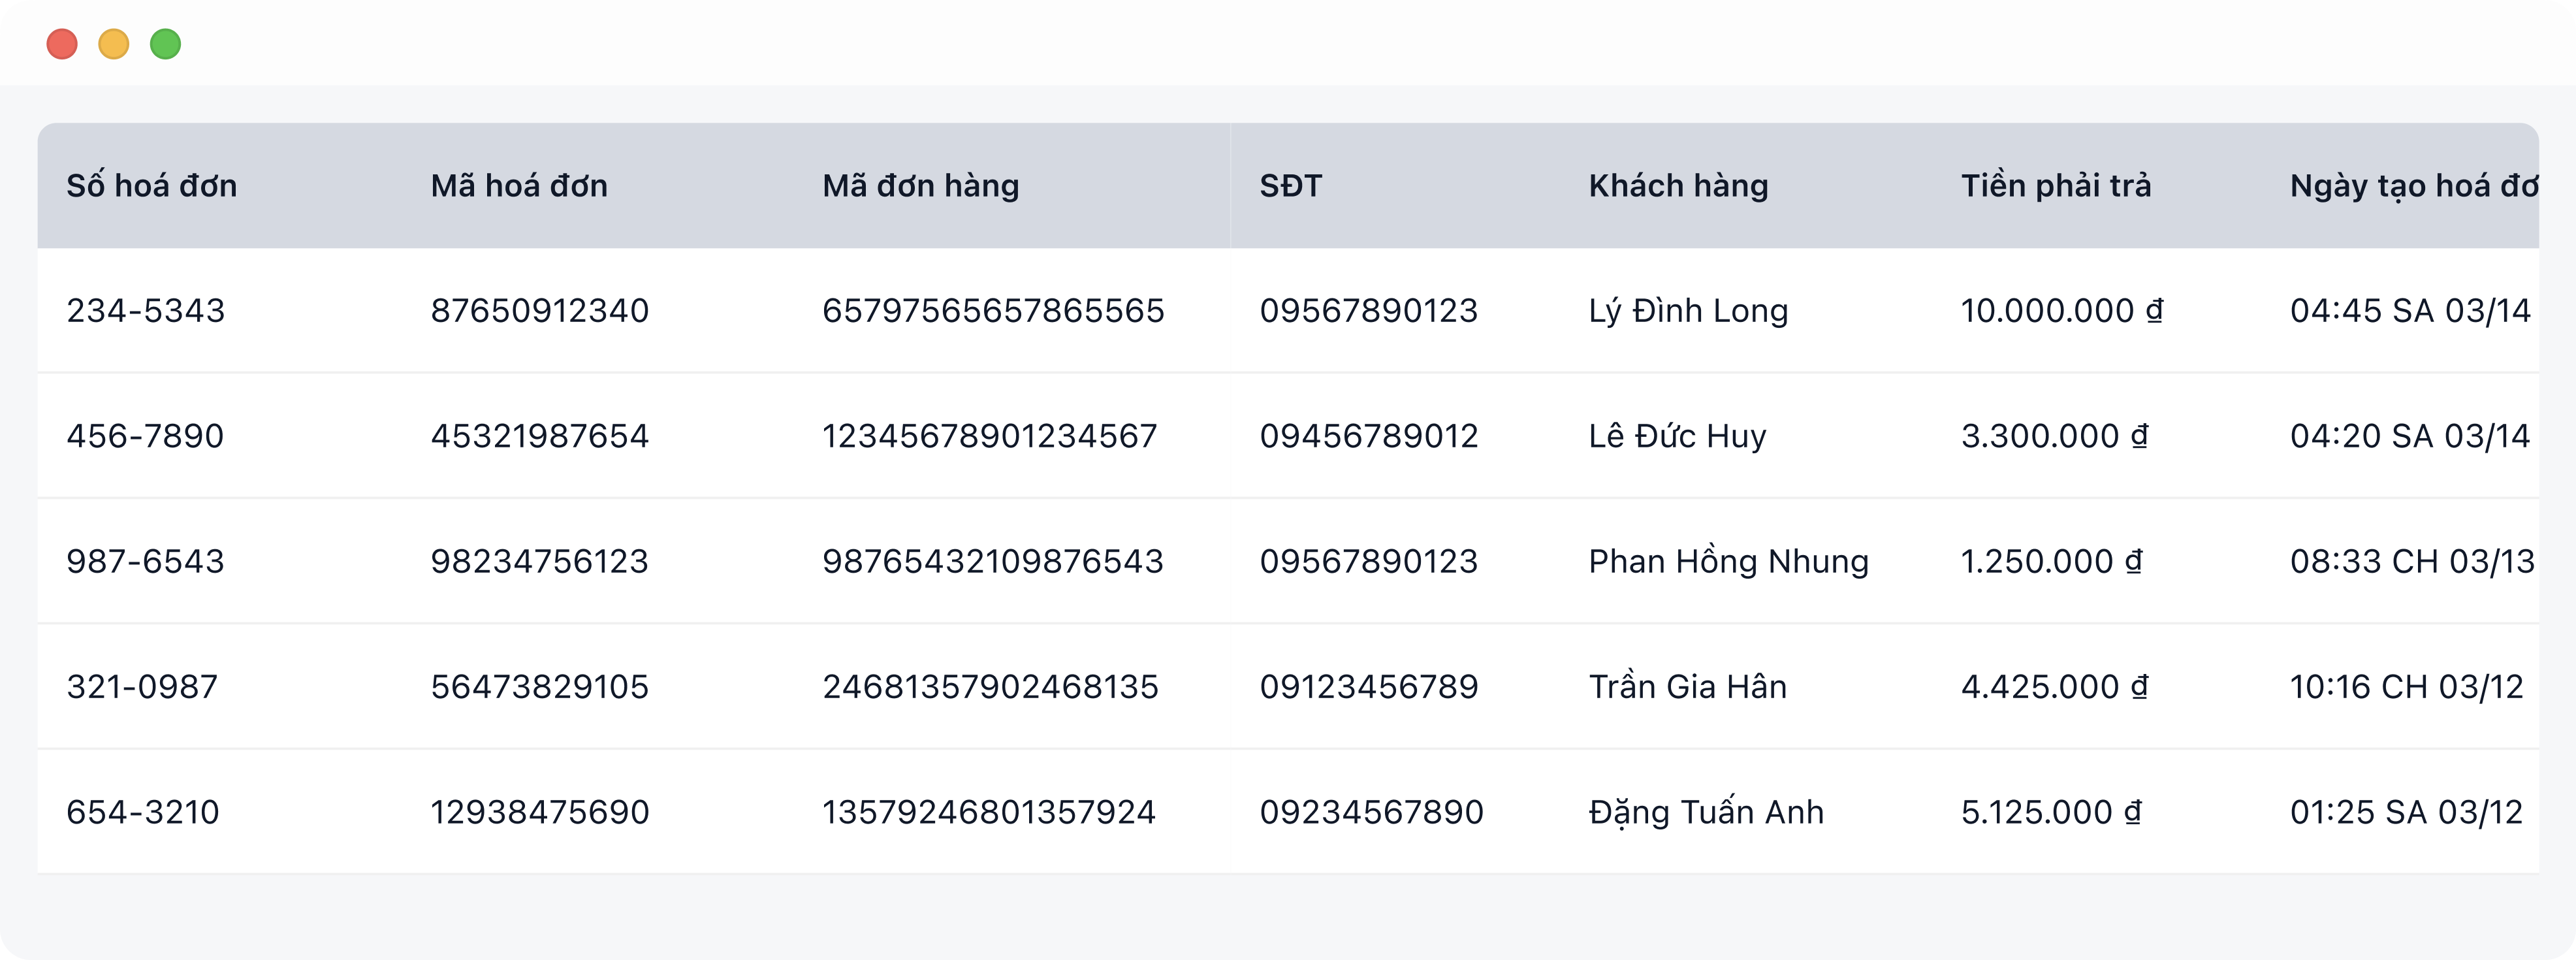Select invoice number 456-7890

pyautogui.click(x=145, y=436)
